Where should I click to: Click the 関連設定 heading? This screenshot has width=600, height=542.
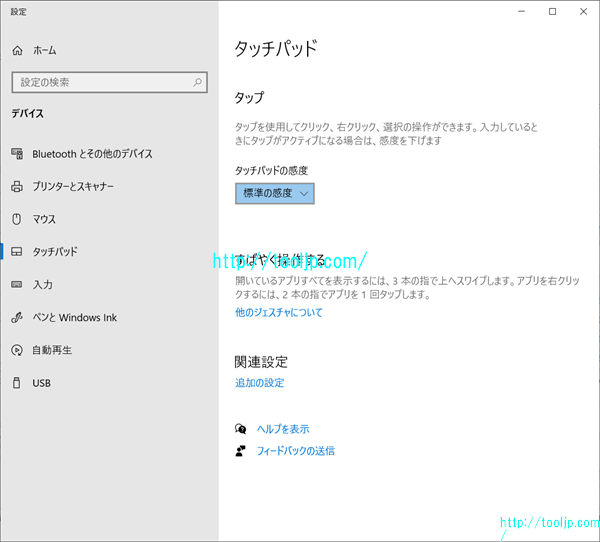(x=261, y=362)
